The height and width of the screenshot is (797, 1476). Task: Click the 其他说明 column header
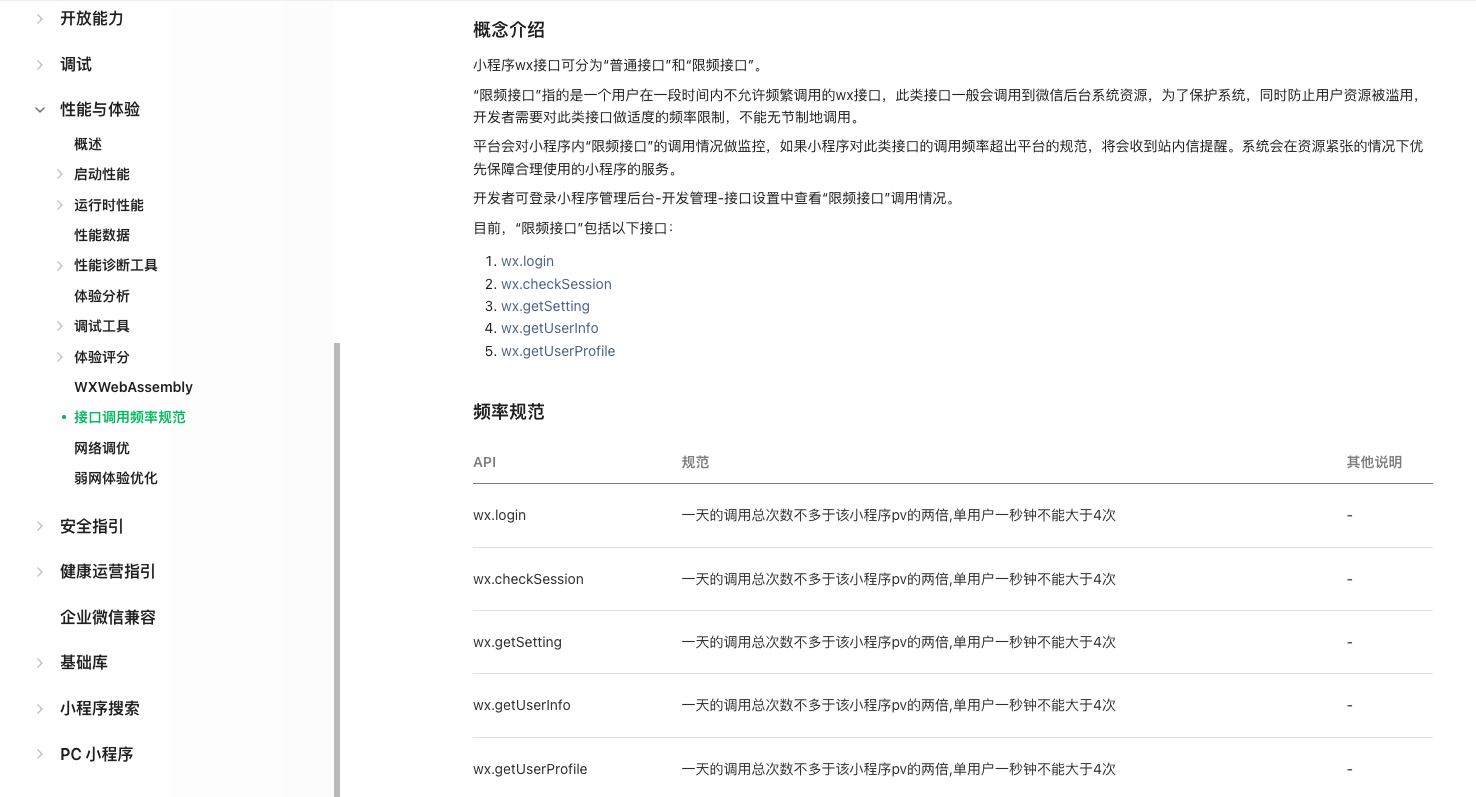(1374, 462)
